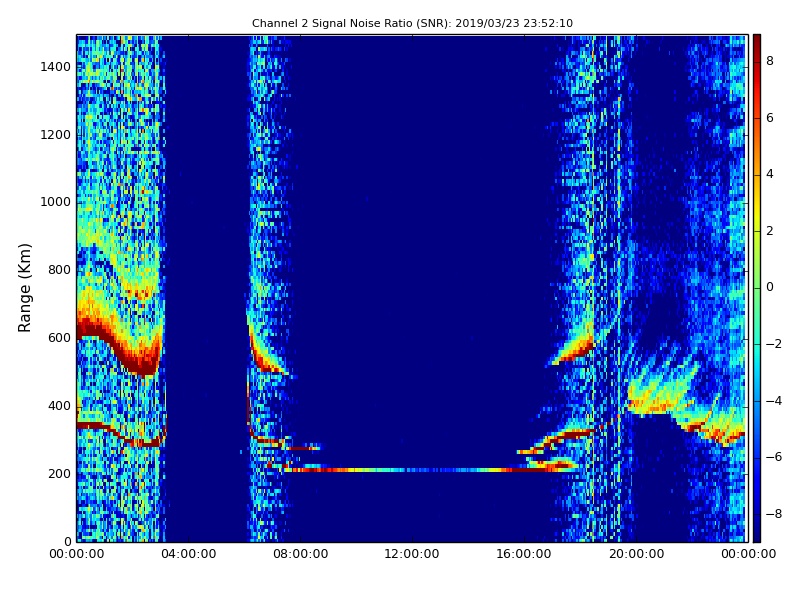Click the colorbar label −2
This screenshot has width=800, height=600.
pos(774,344)
